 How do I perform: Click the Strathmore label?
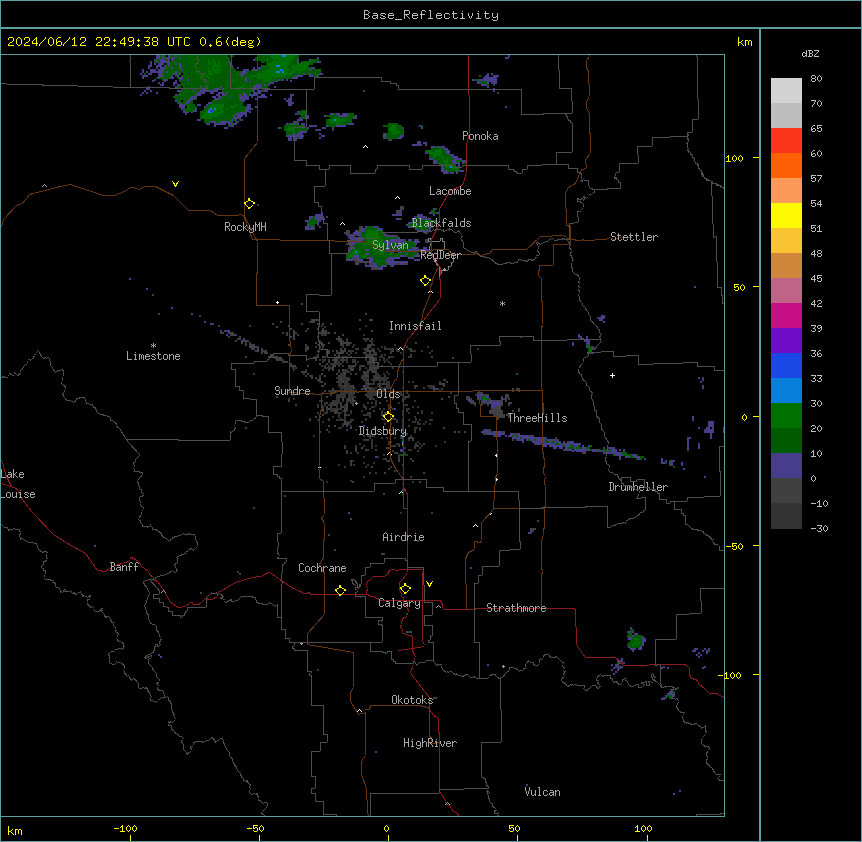tap(516, 608)
